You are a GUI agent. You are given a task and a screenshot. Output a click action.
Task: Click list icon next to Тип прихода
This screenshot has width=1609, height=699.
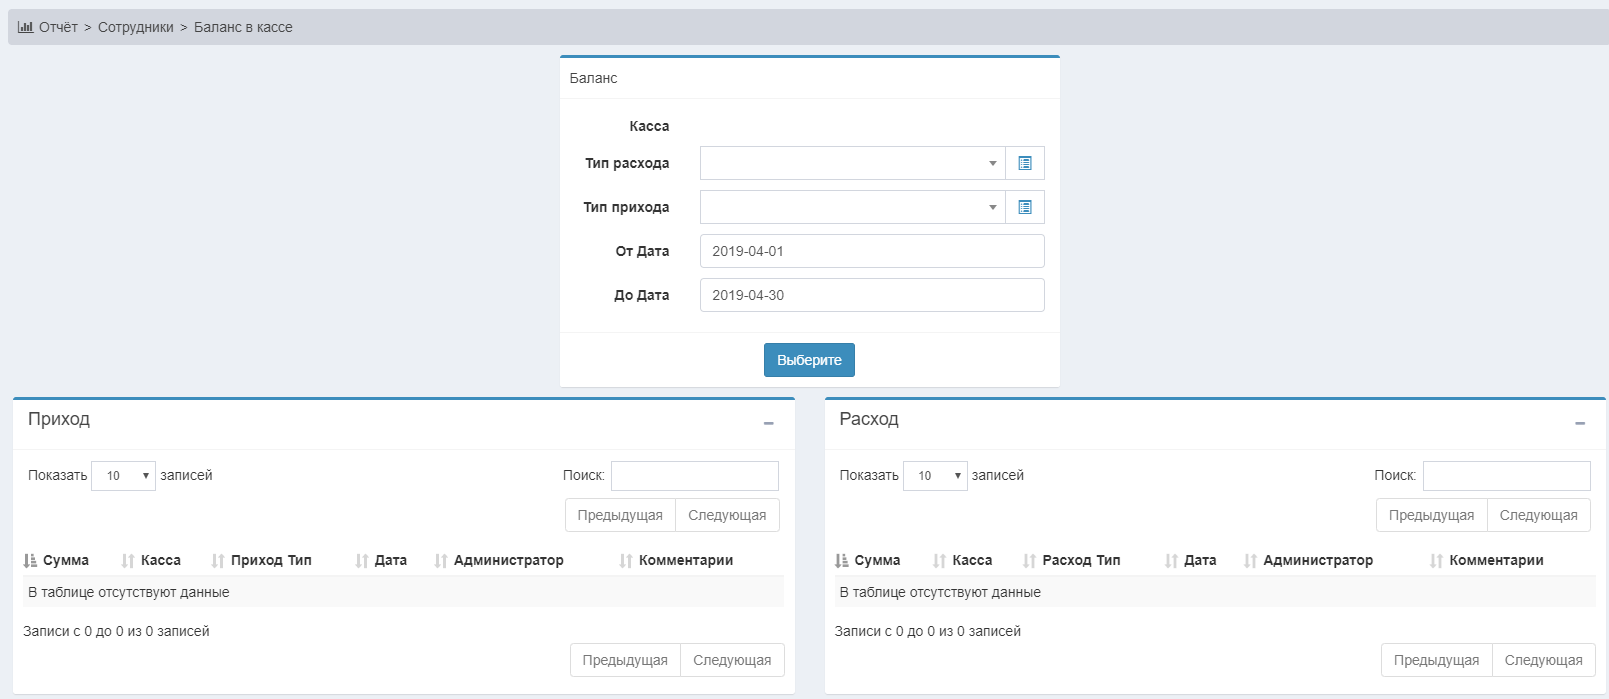(1024, 207)
